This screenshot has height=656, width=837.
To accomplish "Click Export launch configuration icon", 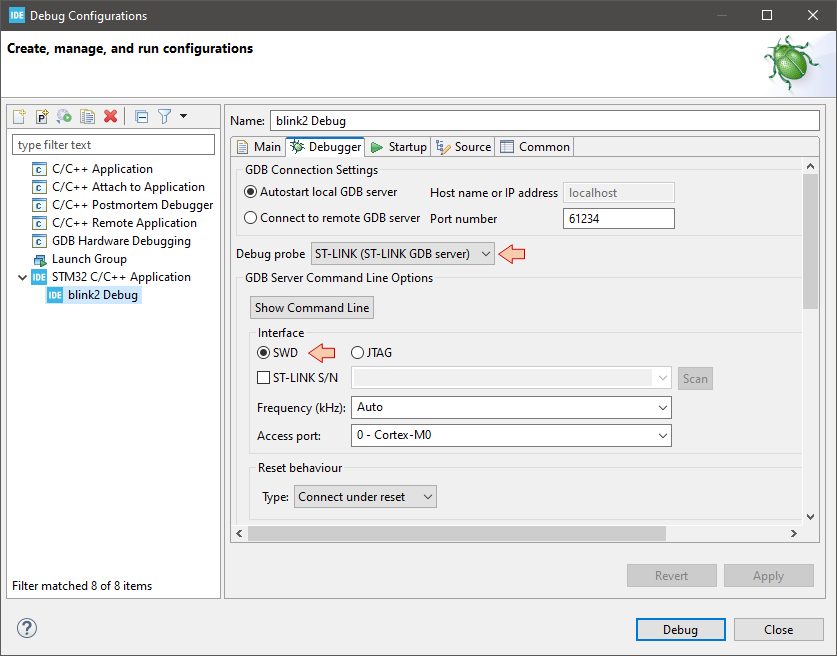I will click(x=65, y=116).
